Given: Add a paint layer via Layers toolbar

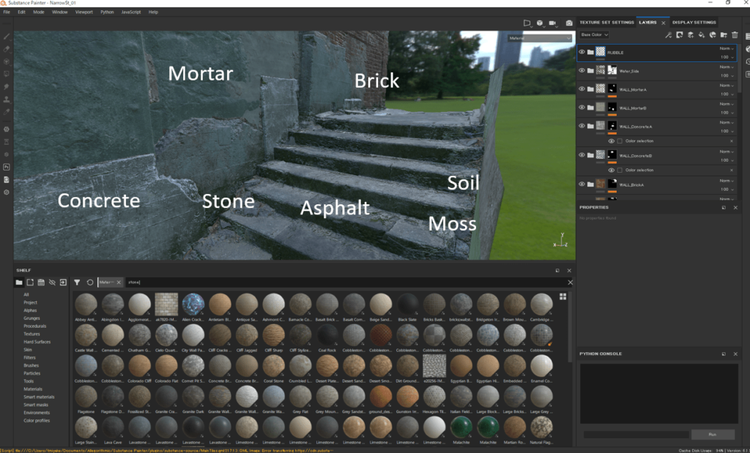Looking at the screenshot, I should pos(691,35).
